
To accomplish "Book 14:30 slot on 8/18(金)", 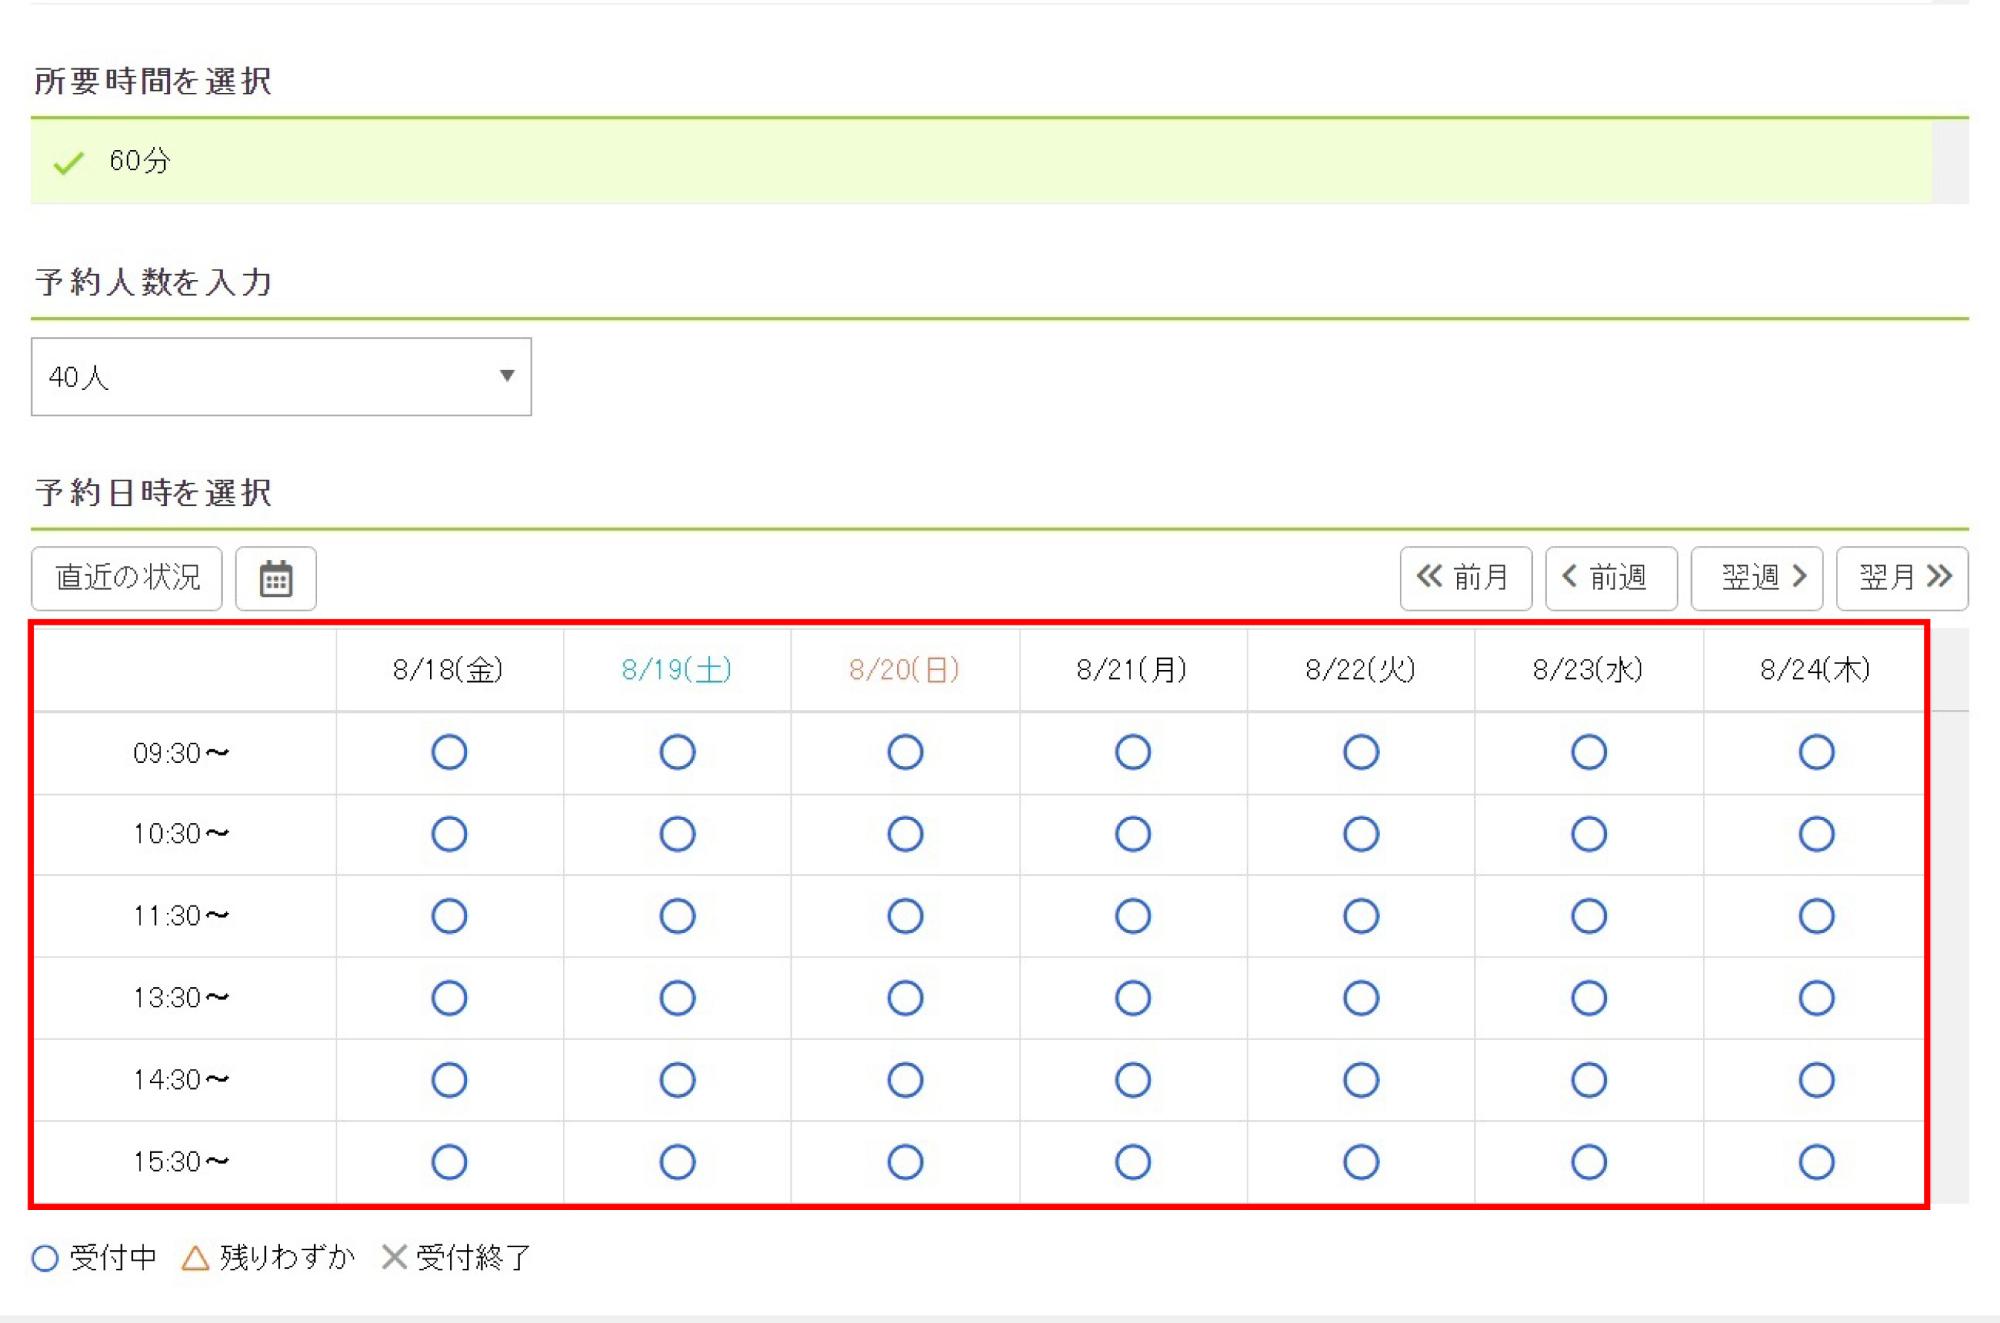I will 449,1080.
